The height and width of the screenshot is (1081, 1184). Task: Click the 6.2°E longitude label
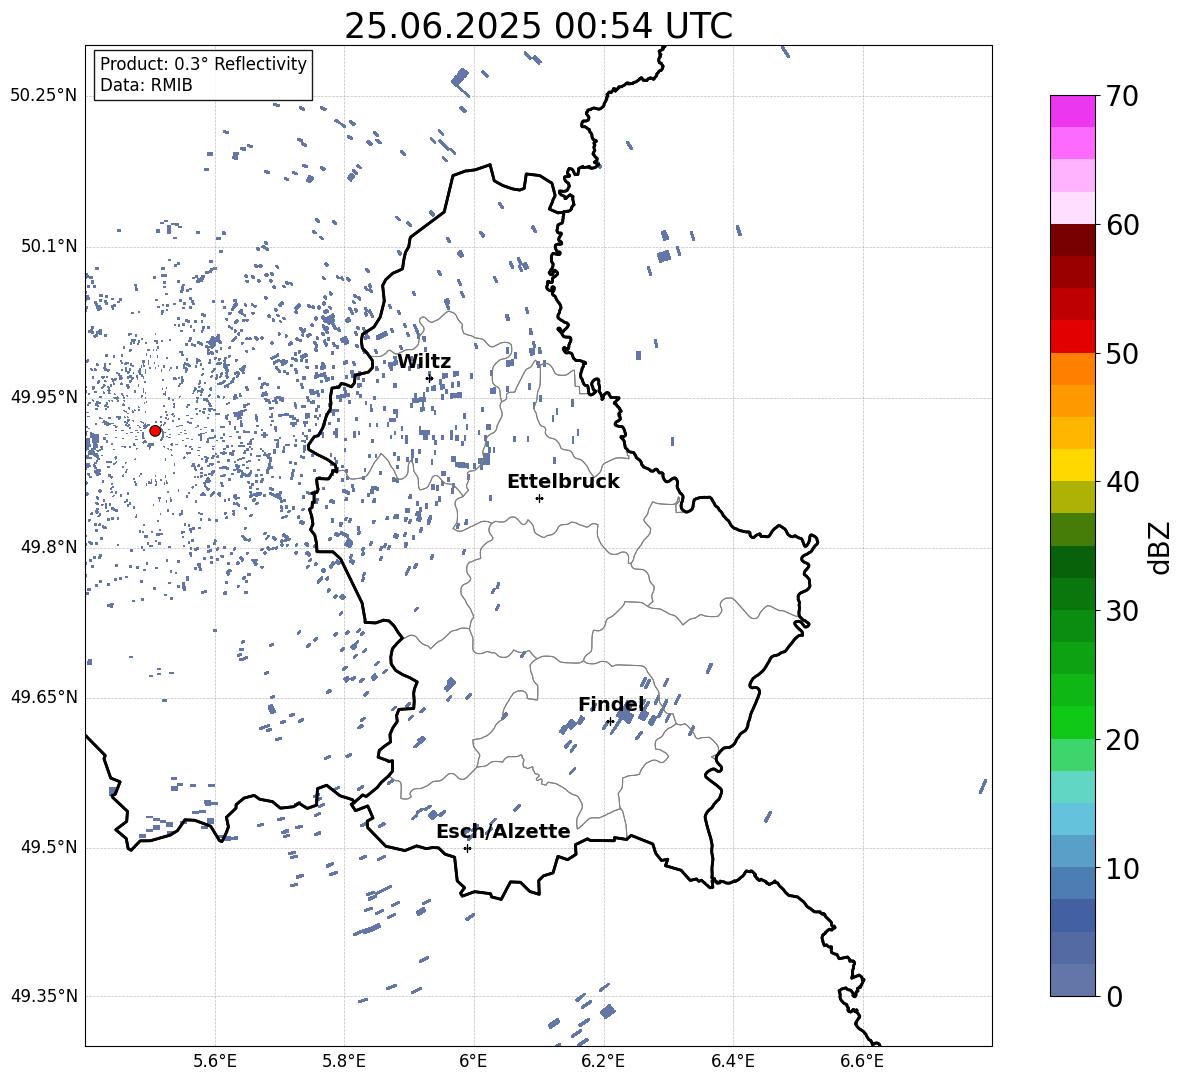(603, 1061)
